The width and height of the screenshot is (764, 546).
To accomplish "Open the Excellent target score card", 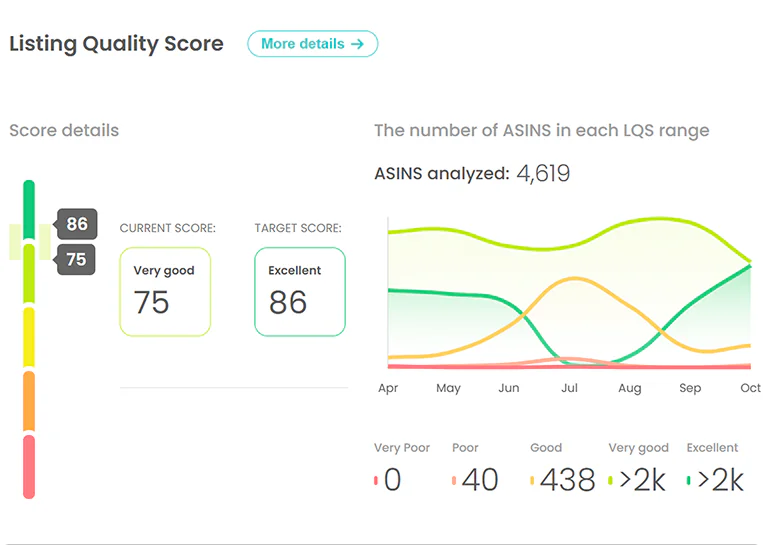I will (300, 291).
